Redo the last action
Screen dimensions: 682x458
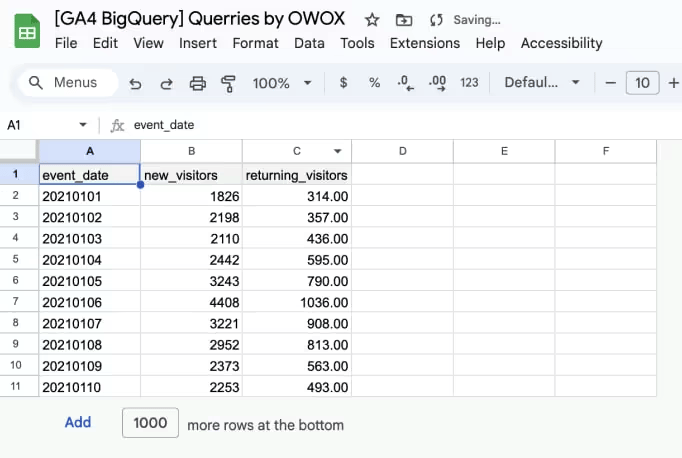(x=166, y=83)
